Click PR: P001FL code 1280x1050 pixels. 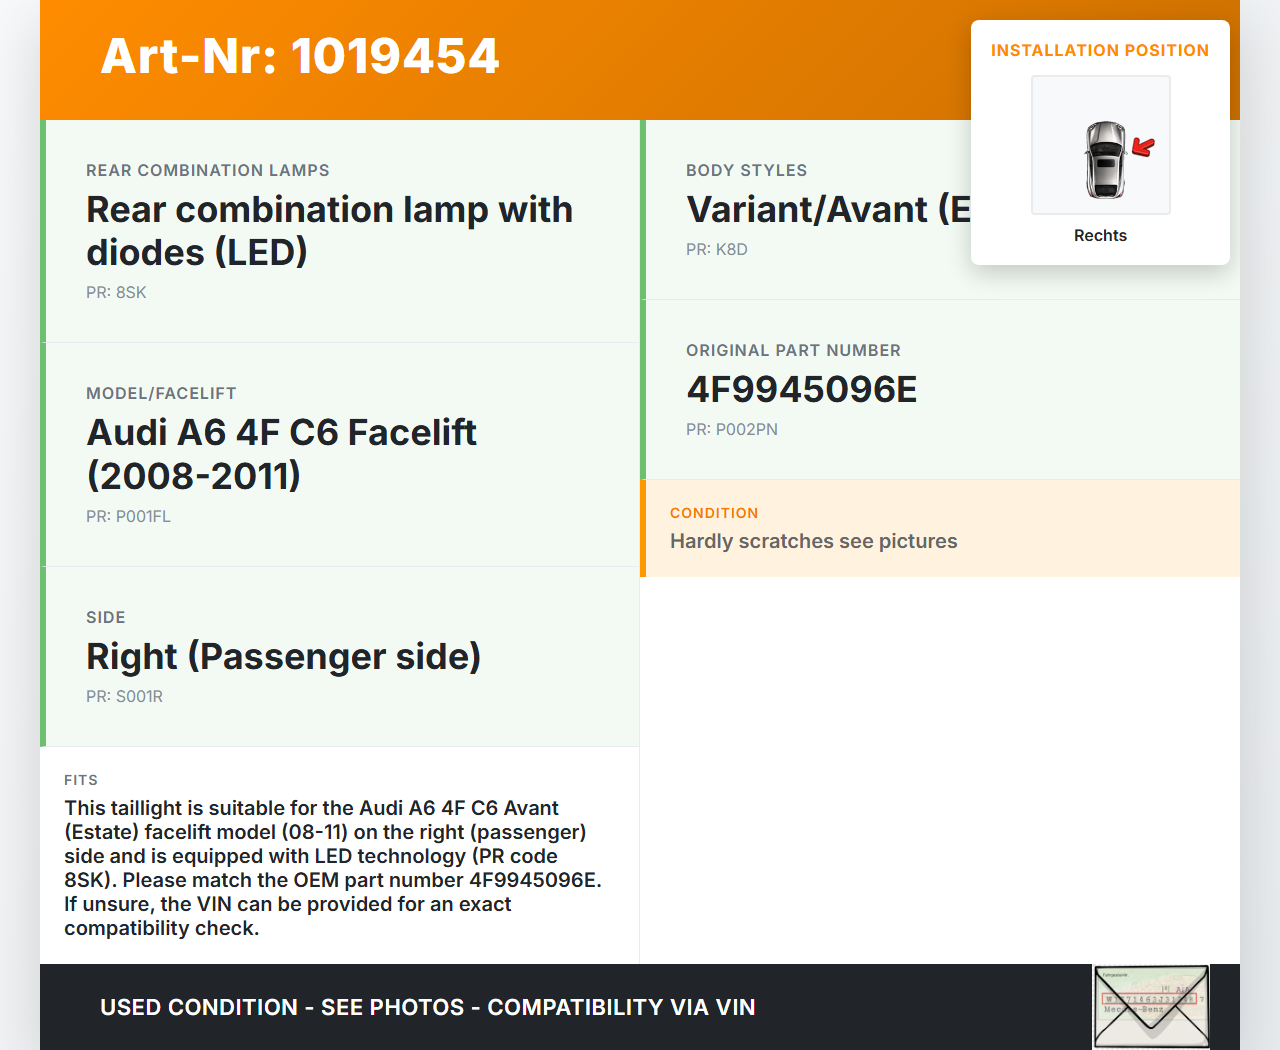pos(128,516)
